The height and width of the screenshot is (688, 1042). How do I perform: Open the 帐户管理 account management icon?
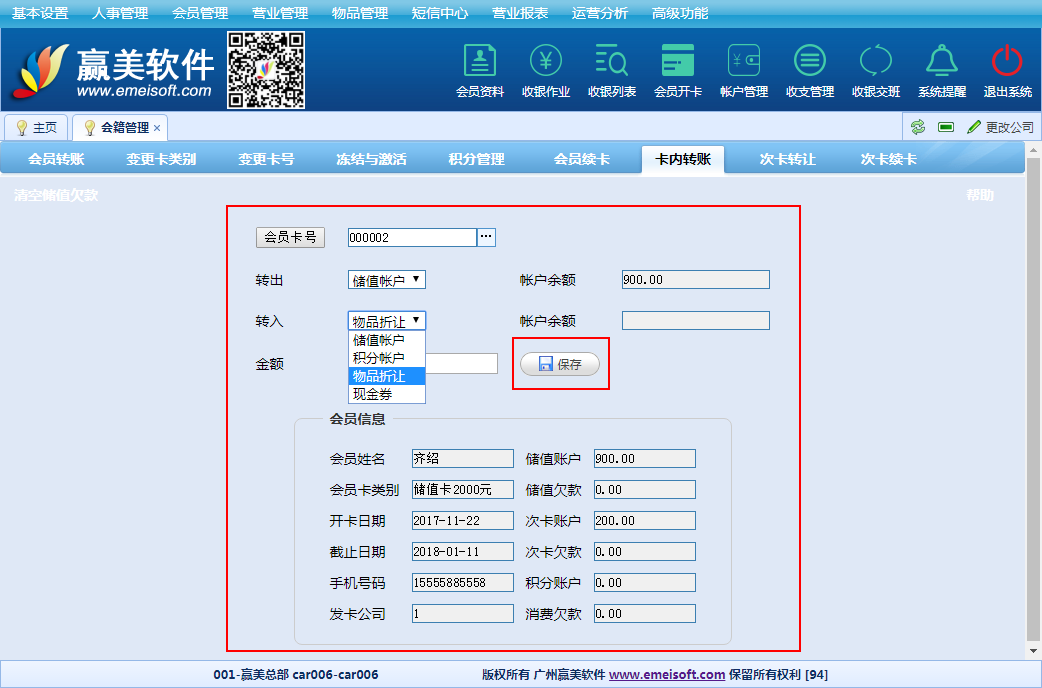[x=744, y=62]
